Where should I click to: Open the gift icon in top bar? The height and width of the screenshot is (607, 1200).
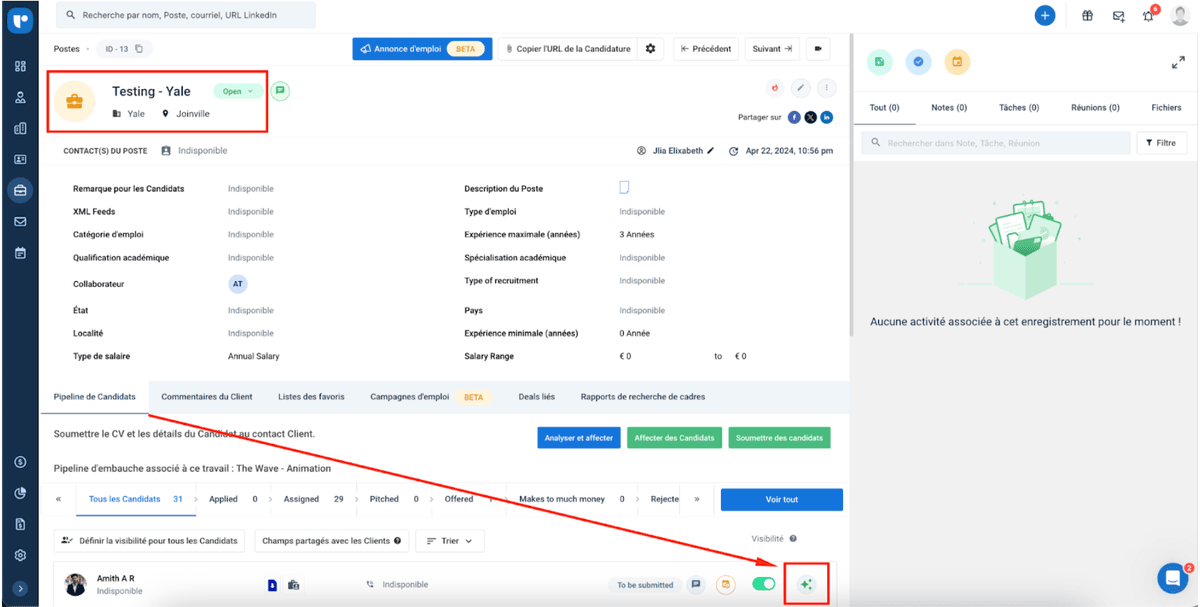coord(1087,16)
